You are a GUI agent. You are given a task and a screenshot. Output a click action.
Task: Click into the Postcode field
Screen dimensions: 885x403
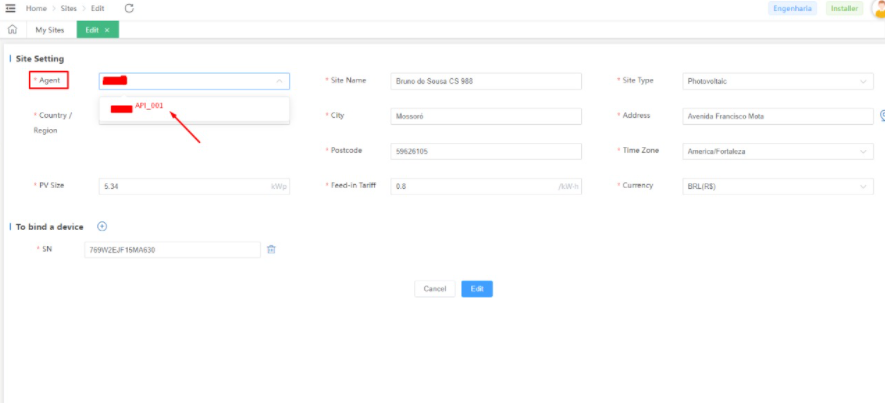pyautogui.click(x=485, y=151)
